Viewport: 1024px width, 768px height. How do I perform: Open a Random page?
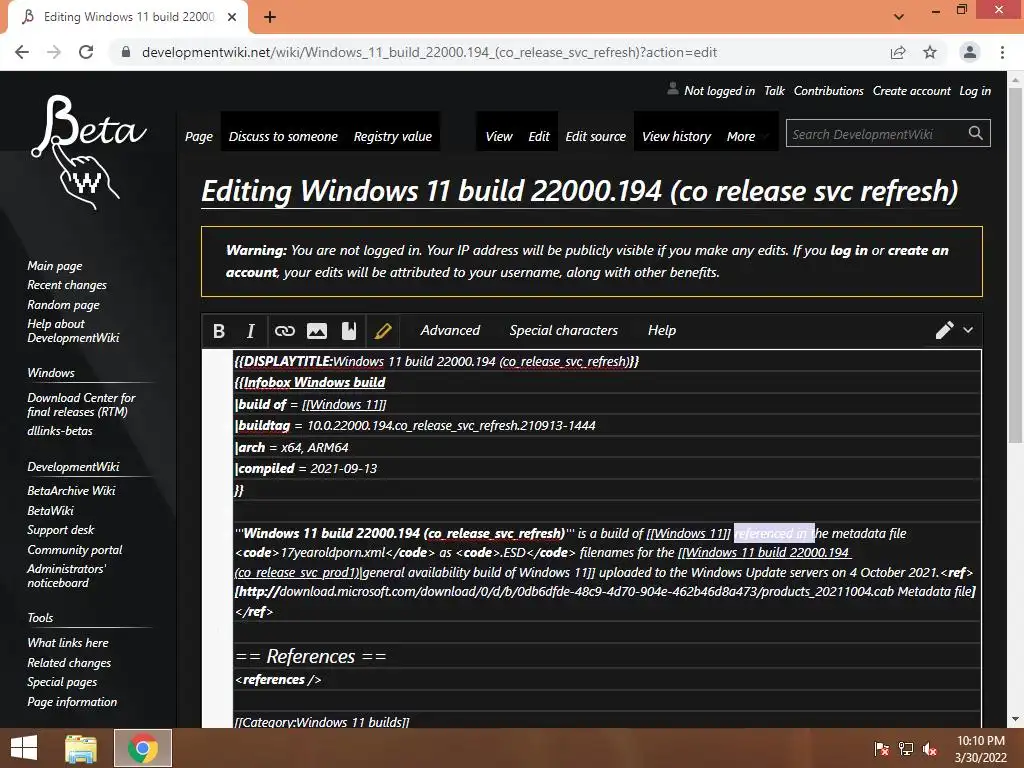[x=63, y=304]
